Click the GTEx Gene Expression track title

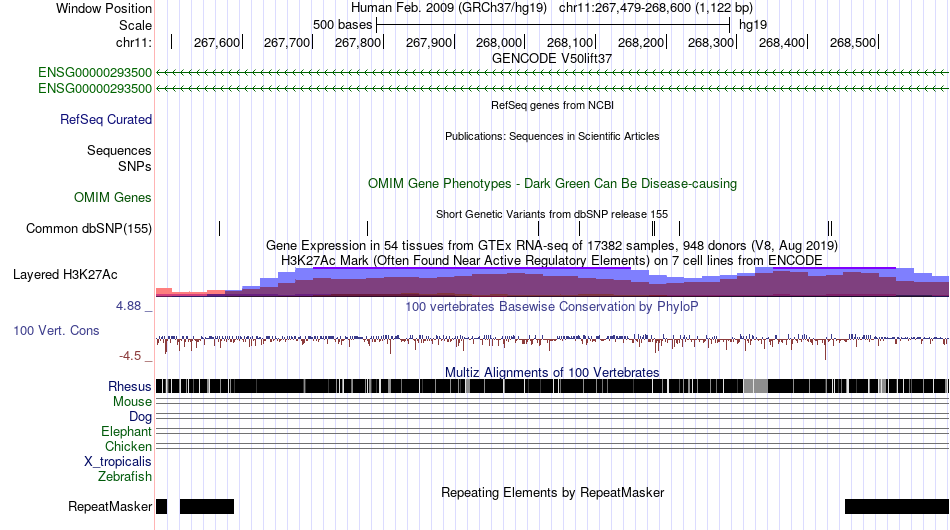pyautogui.click(x=552, y=245)
